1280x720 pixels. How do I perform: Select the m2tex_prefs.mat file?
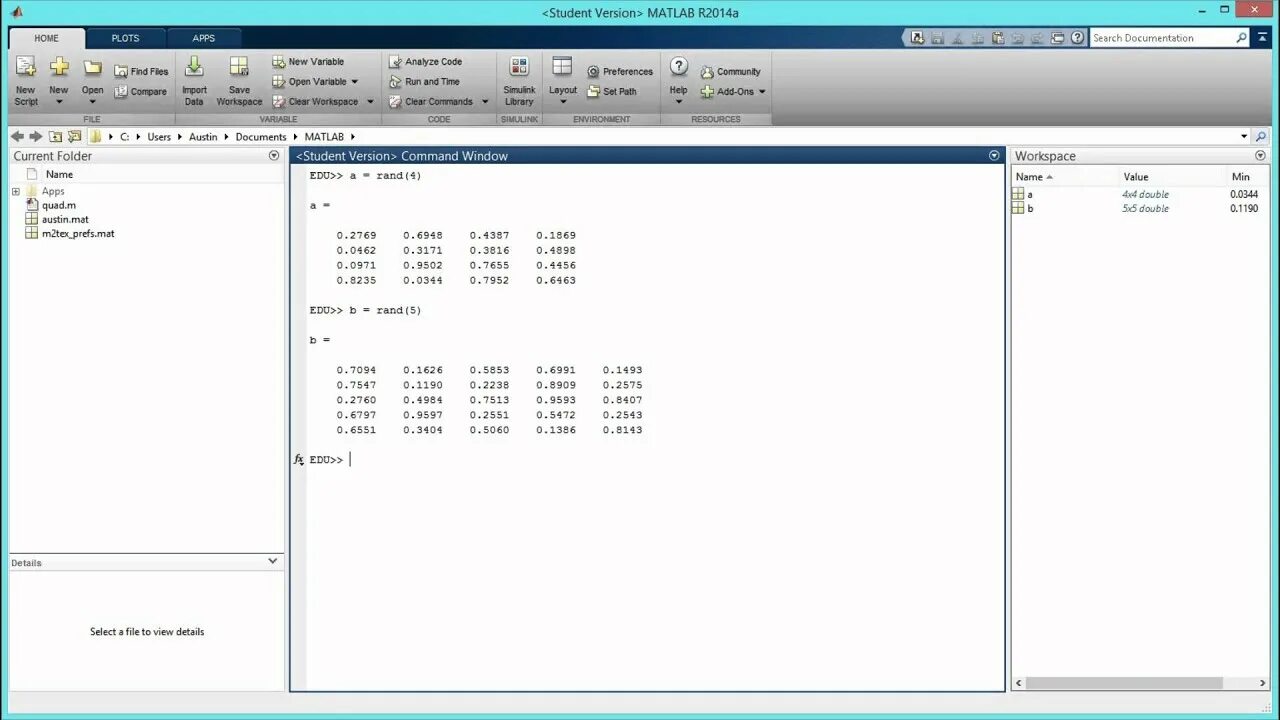click(x=70, y=233)
